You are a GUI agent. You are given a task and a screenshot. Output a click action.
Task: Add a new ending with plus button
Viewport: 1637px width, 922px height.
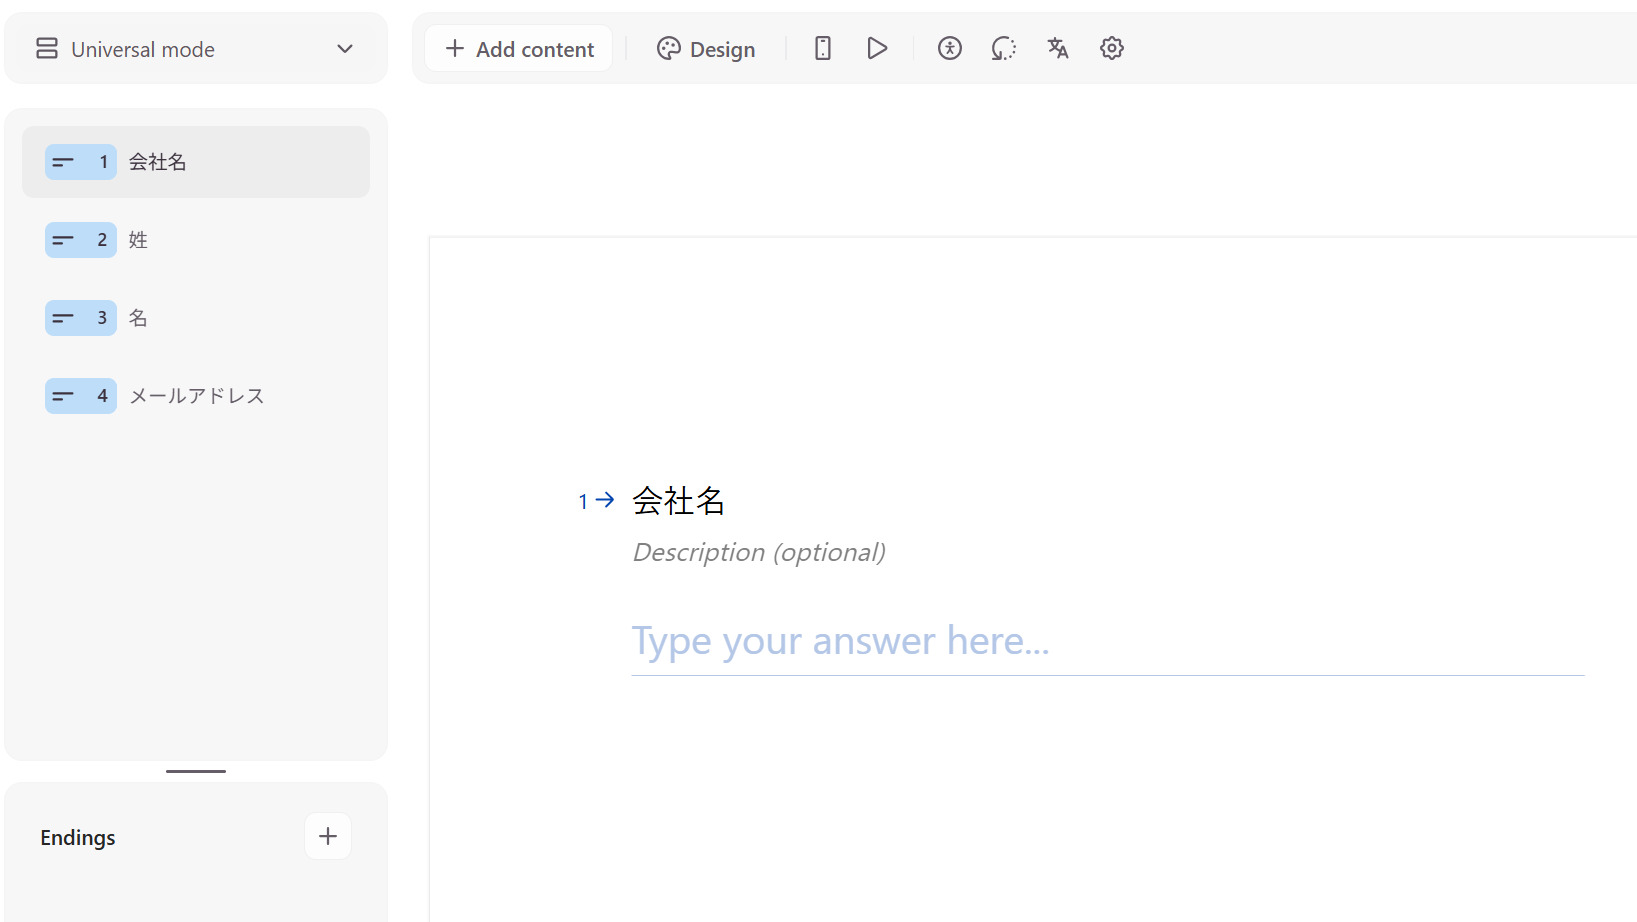(328, 836)
